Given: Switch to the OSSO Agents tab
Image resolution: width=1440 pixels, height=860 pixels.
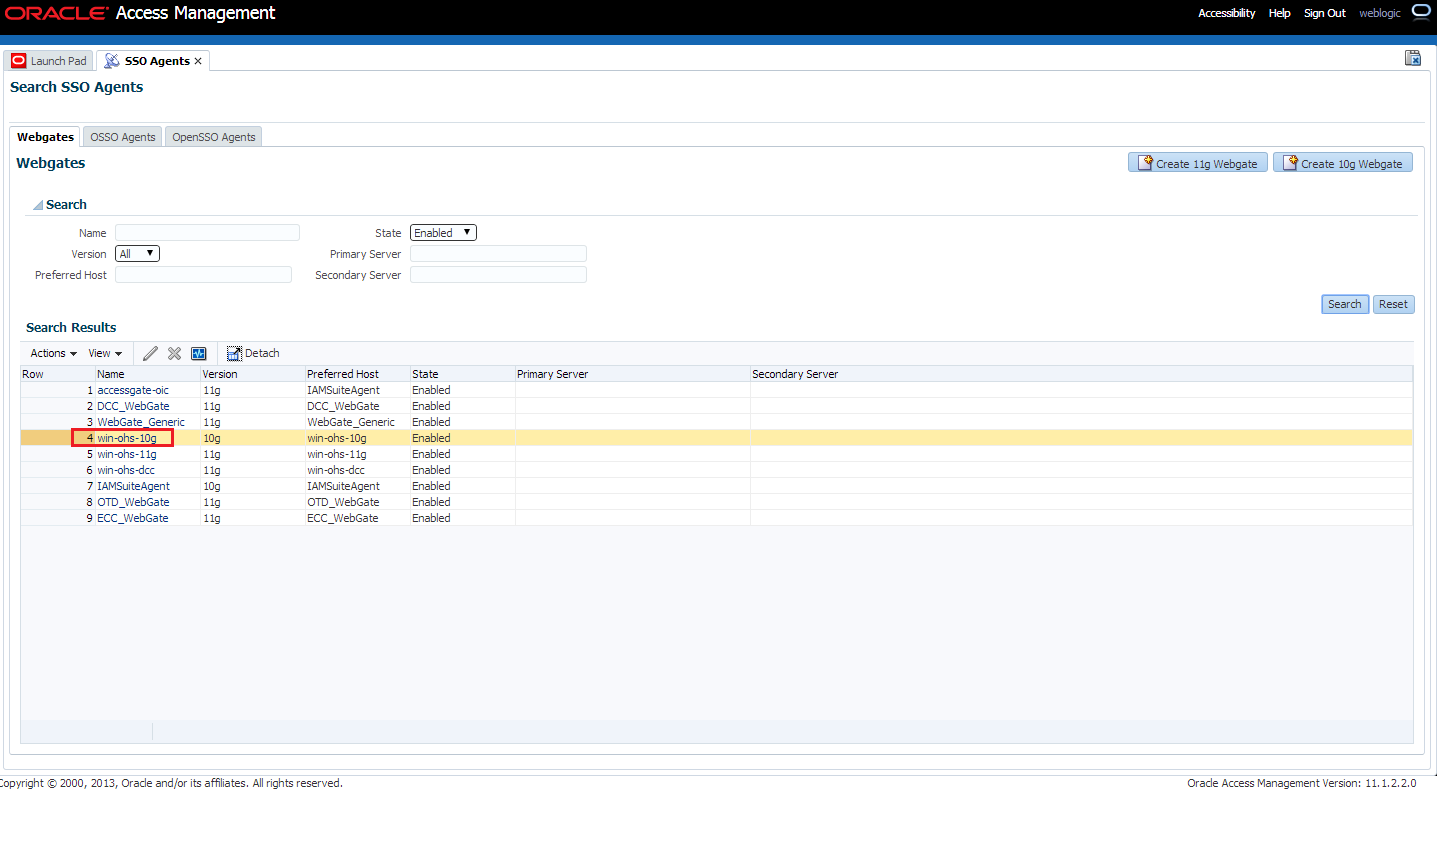Looking at the screenshot, I should pyautogui.click(x=123, y=137).
